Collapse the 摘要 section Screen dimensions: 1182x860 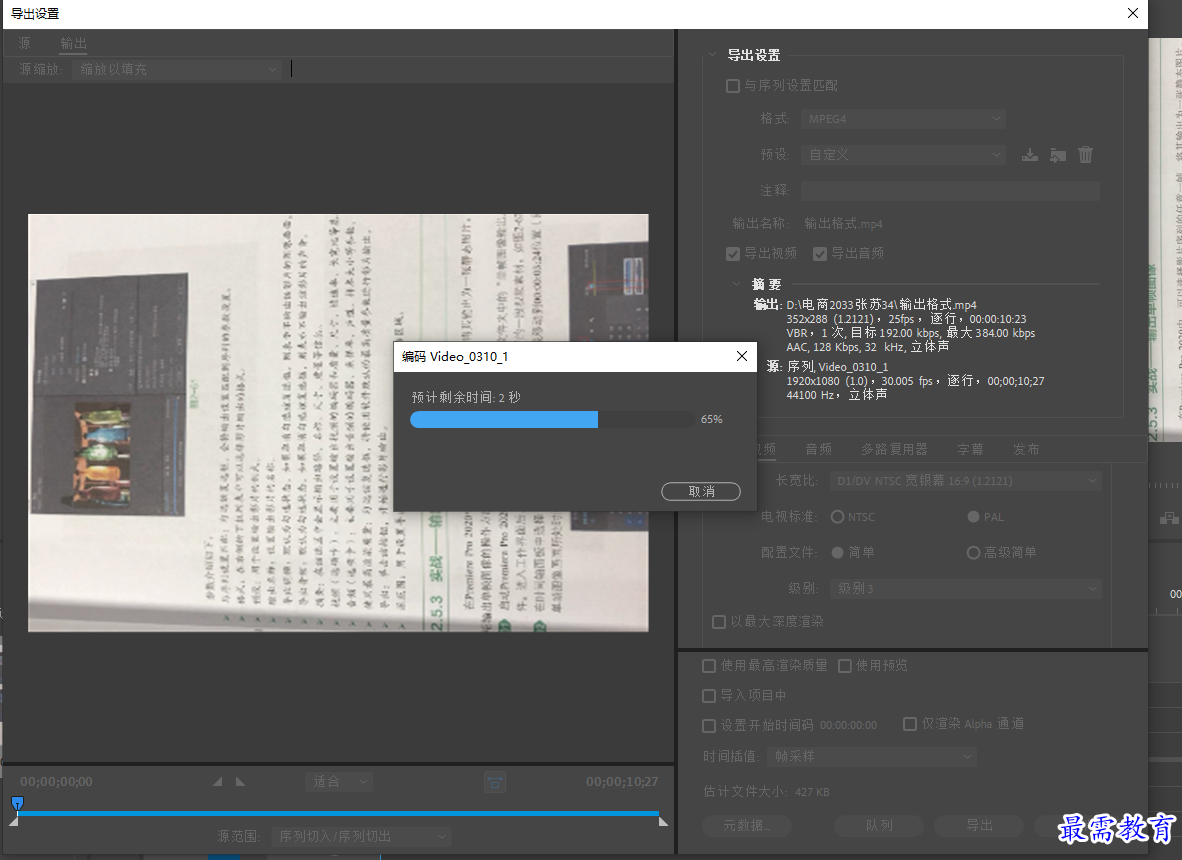click(x=736, y=284)
